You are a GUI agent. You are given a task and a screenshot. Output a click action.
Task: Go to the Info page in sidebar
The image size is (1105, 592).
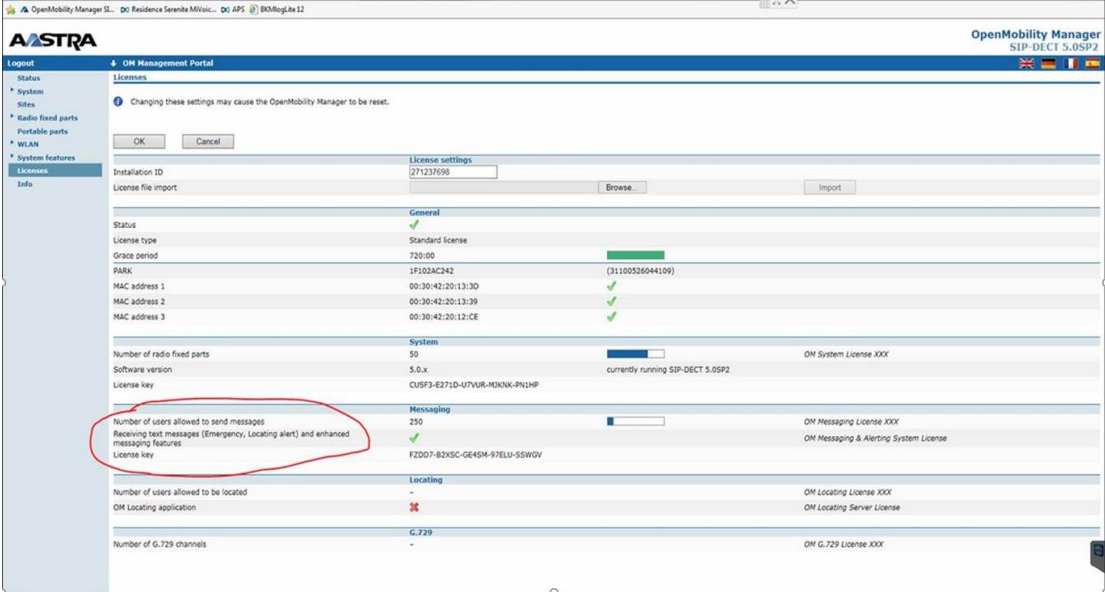tap(24, 184)
